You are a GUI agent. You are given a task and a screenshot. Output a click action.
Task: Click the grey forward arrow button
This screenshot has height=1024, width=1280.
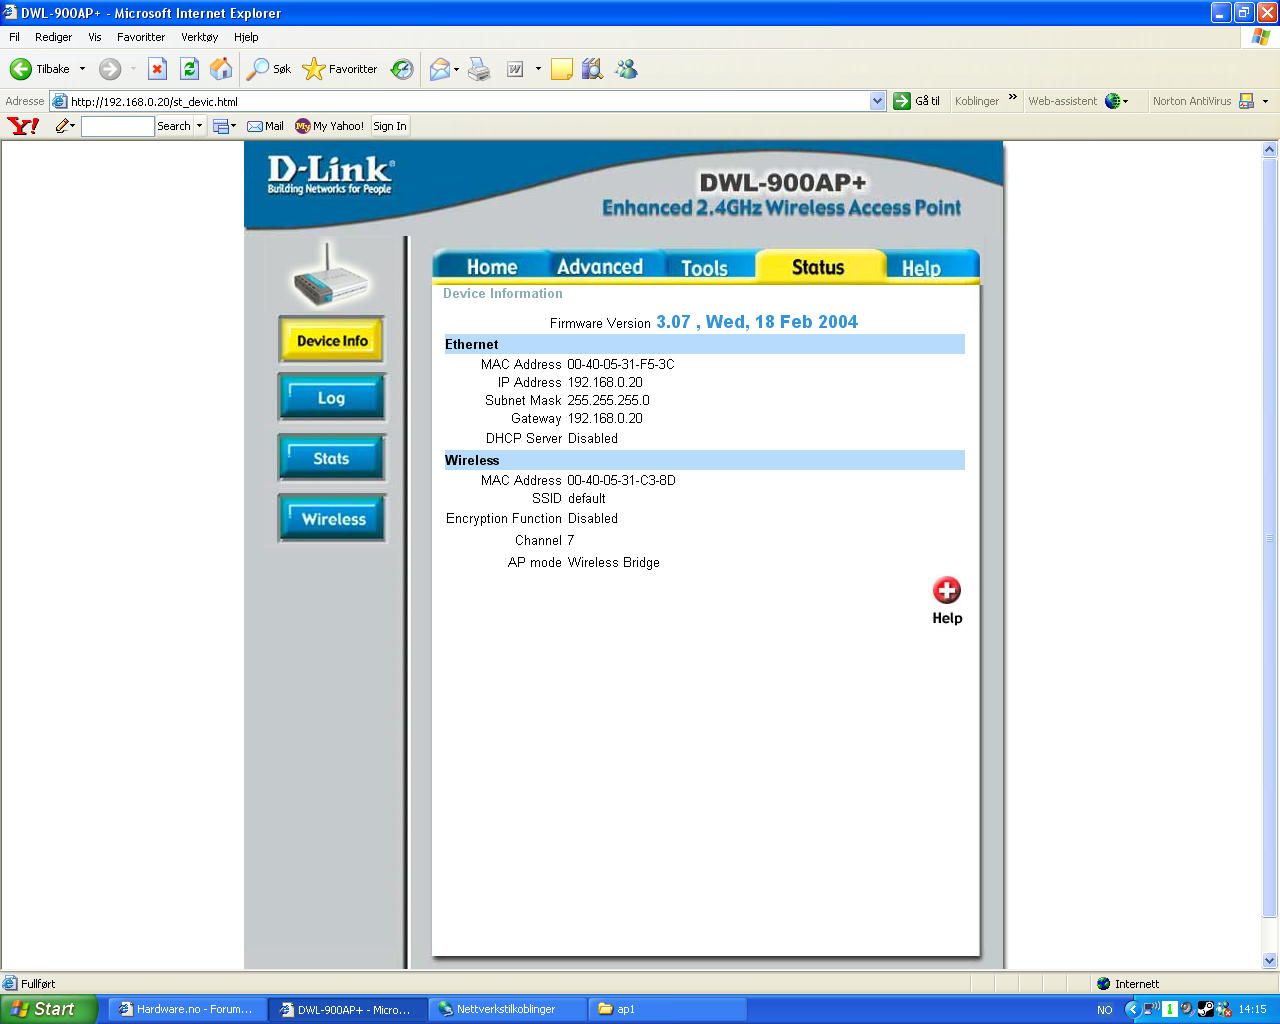pos(110,69)
